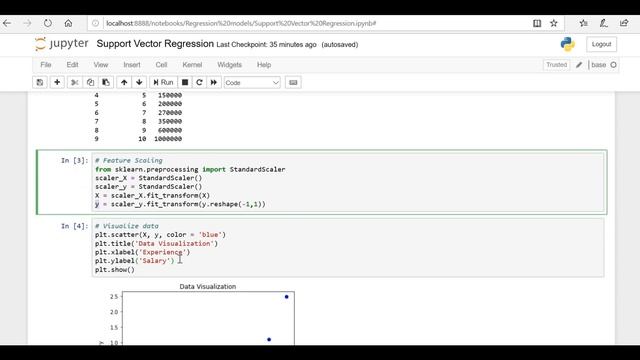This screenshot has height=360, width=640.
Task: Paste cells below icon
Action: click(x=106, y=82)
